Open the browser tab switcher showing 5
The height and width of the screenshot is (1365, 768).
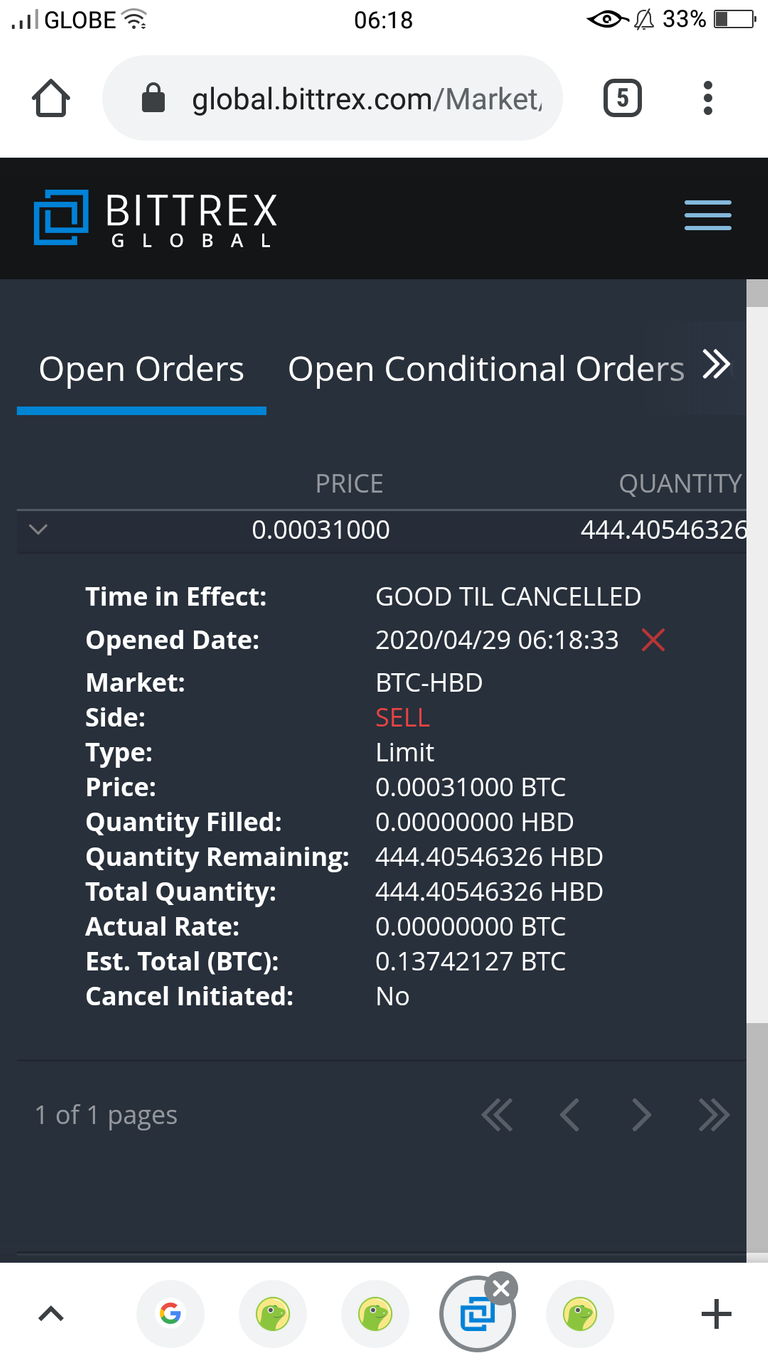tap(622, 98)
